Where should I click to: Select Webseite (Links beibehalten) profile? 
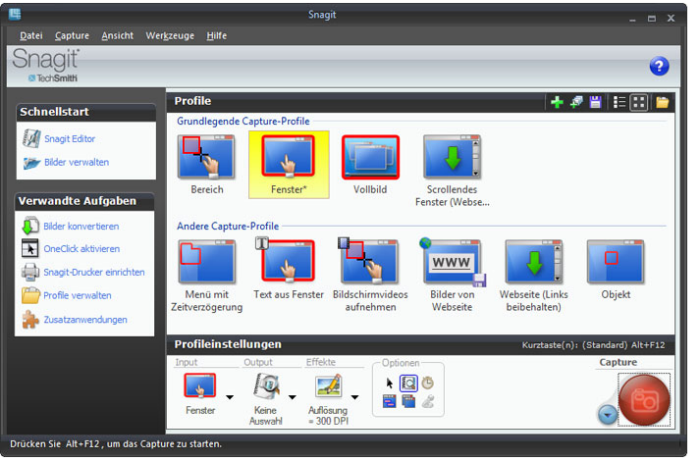(533, 275)
